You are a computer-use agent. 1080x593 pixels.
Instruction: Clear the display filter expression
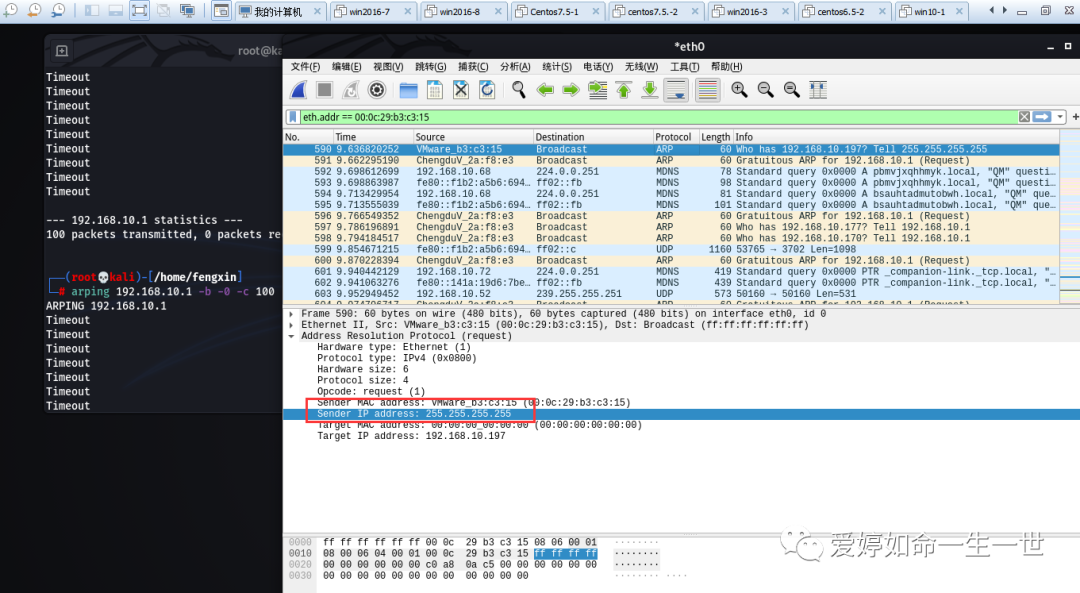click(x=1024, y=117)
